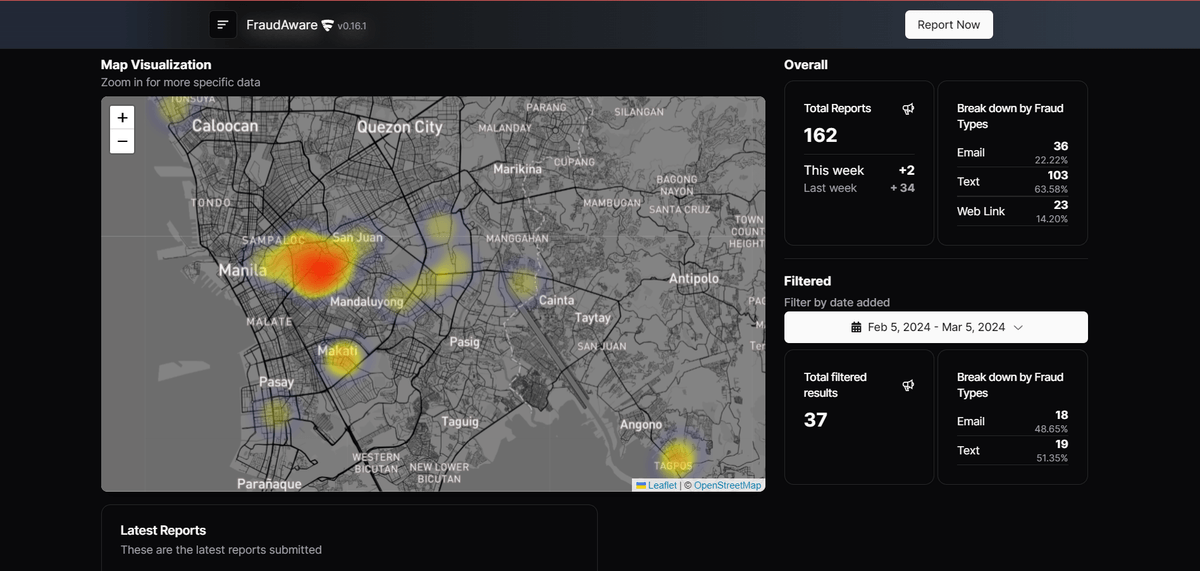Click the filtered Email count 18
1200x571 pixels.
[x=1061, y=414]
